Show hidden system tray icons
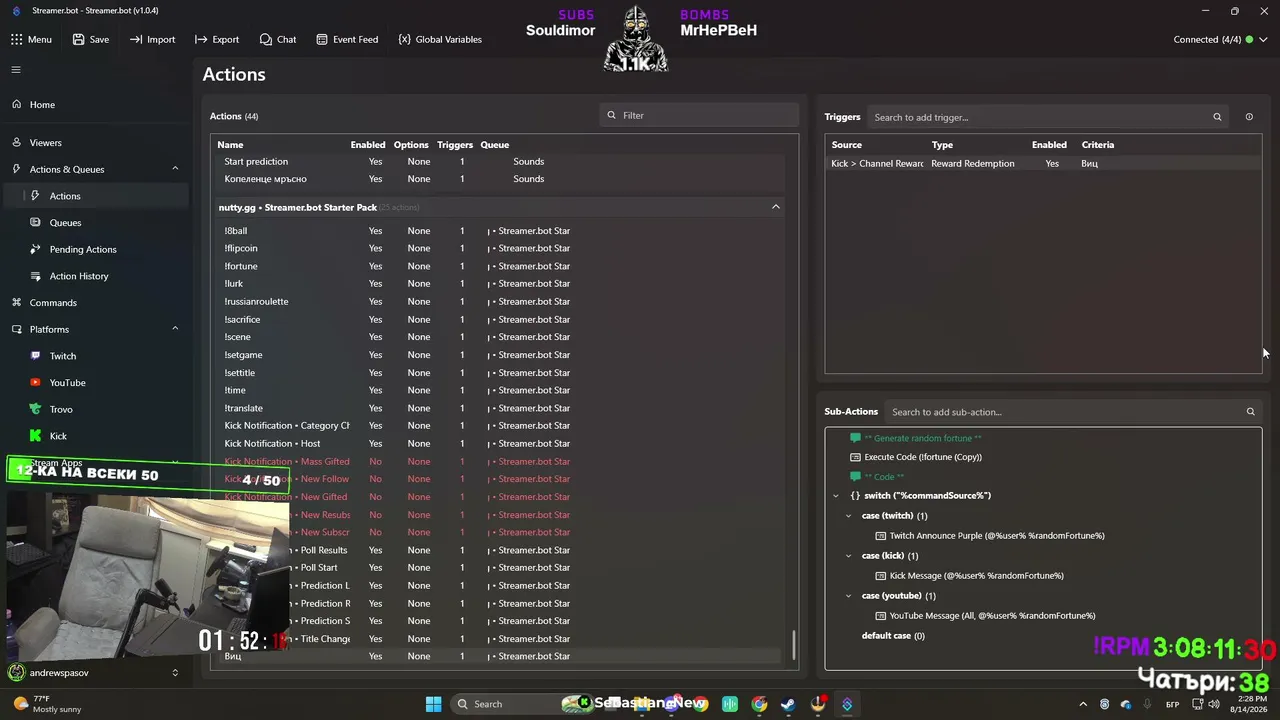Screen dimensions: 1280x720 coord(1083,704)
